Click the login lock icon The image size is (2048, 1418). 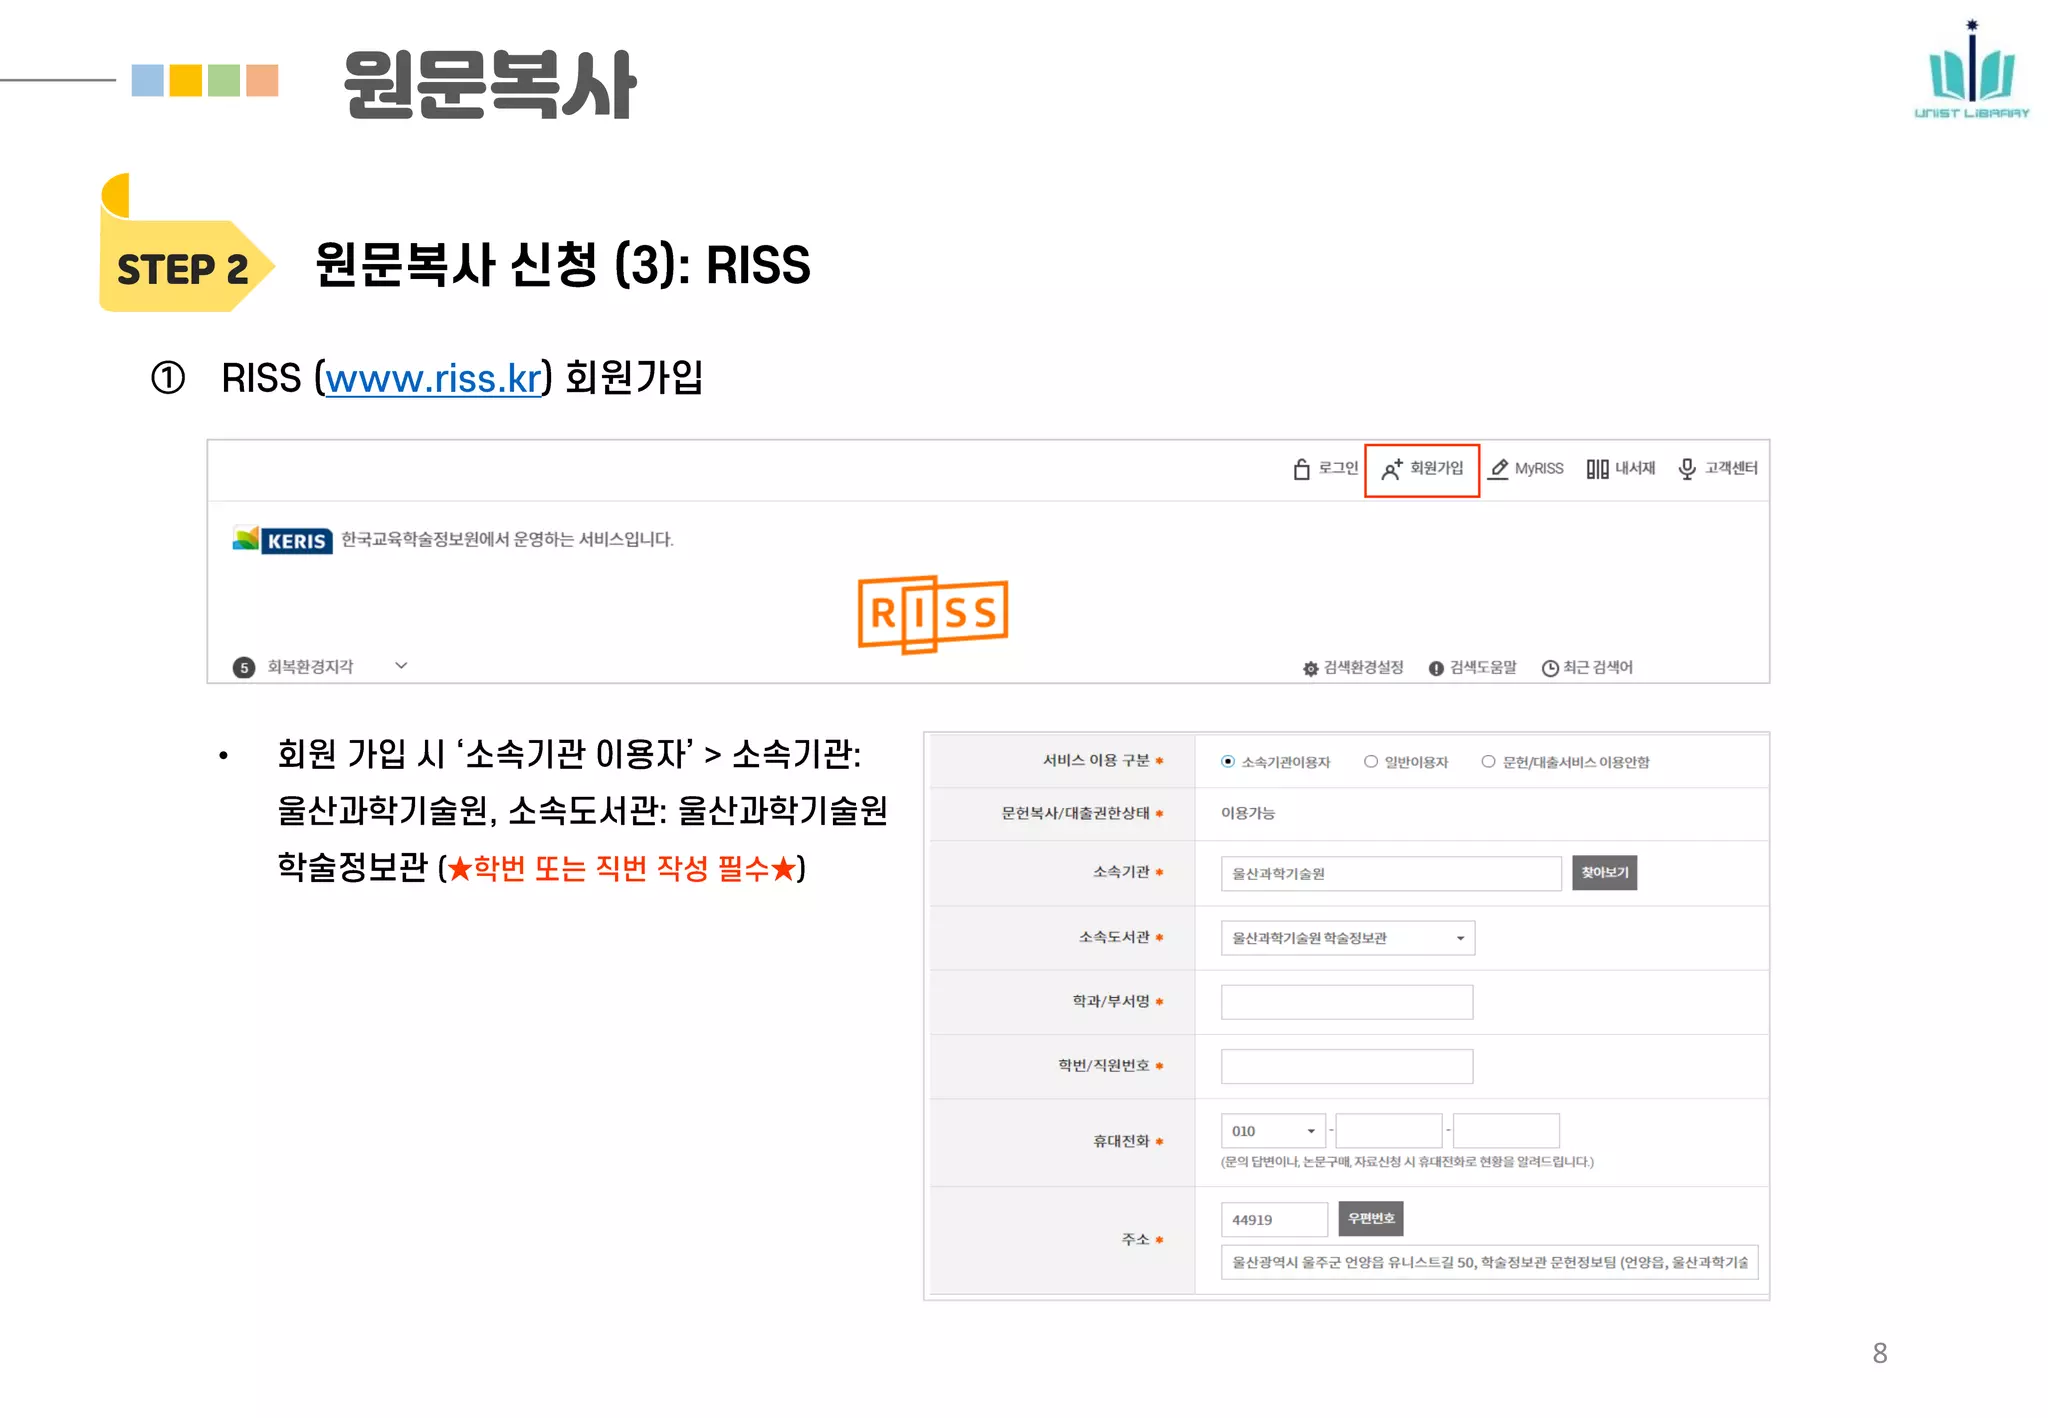1301,469
